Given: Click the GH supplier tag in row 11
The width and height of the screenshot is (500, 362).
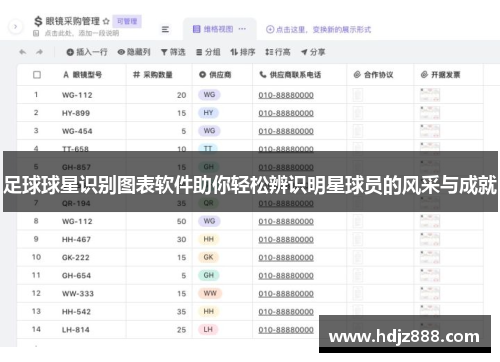Looking at the screenshot, I should [x=209, y=275].
